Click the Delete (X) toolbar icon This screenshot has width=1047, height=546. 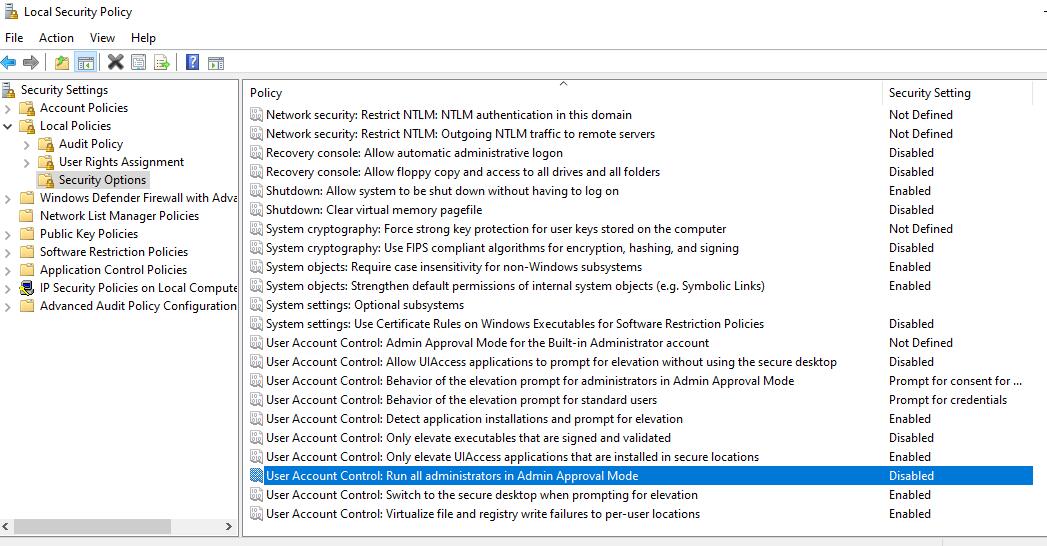pyautogui.click(x=116, y=62)
